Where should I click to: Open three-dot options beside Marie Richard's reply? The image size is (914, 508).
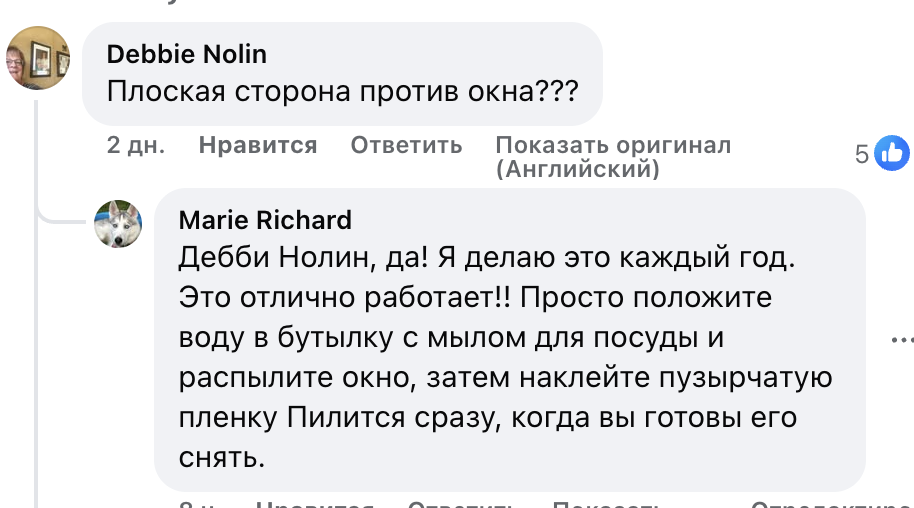(x=902, y=340)
